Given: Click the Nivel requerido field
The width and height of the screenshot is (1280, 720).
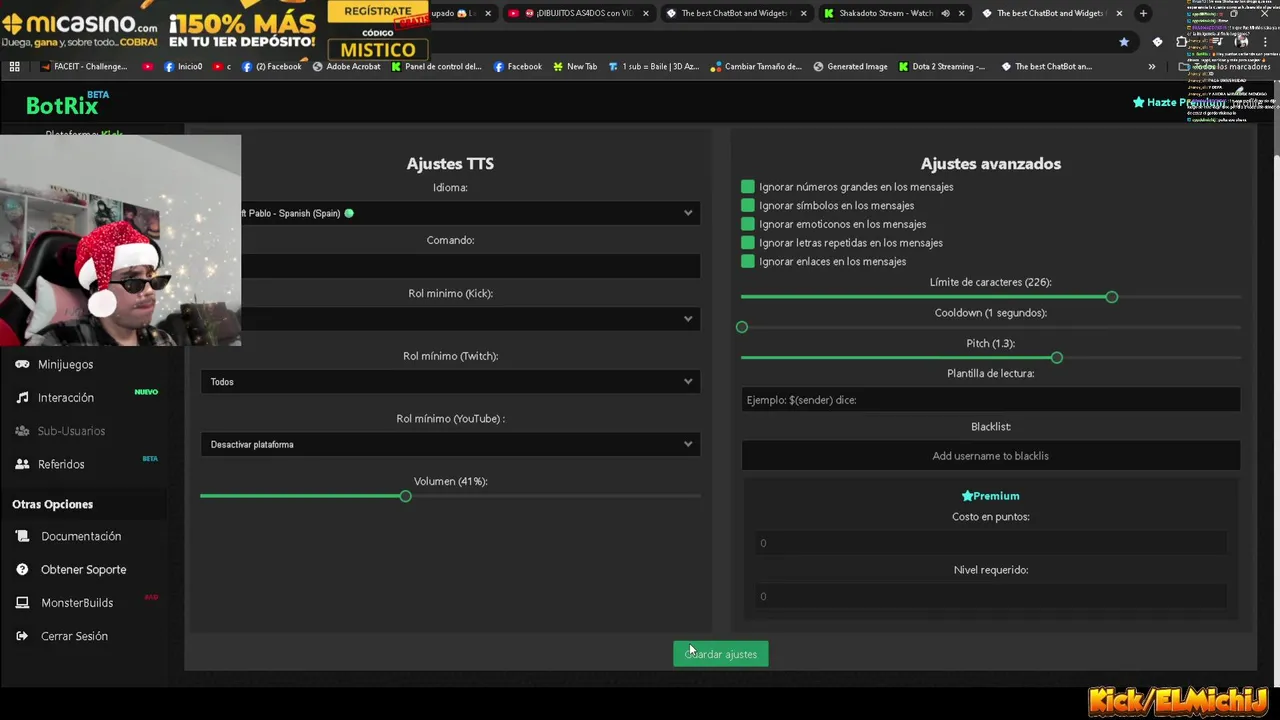Looking at the screenshot, I should pos(990,596).
